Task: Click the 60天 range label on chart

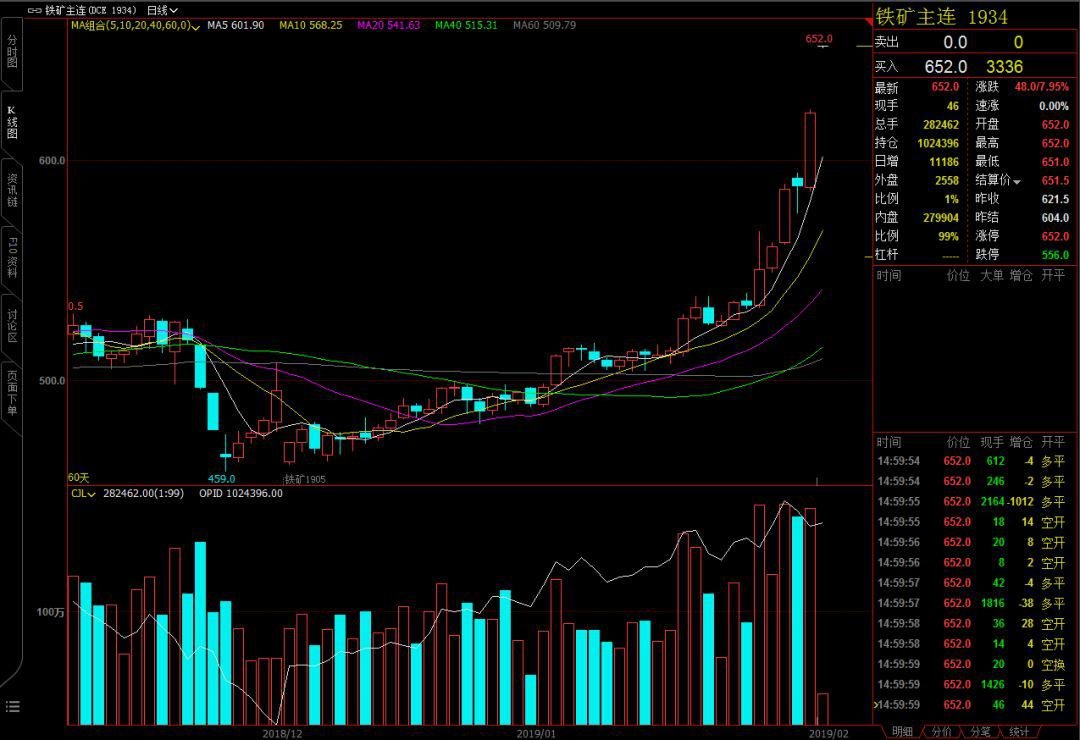Action: click(x=79, y=477)
